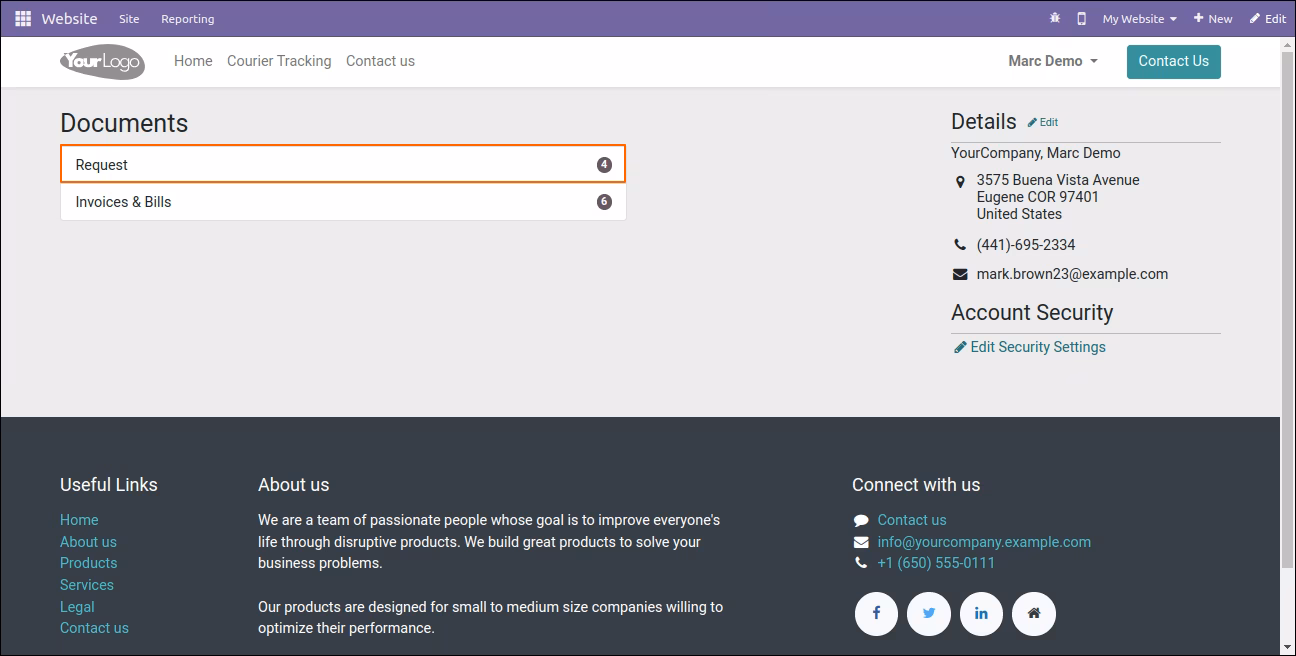The height and width of the screenshot is (656, 1296).
Task: Click the Twitter social icon
Action: coord(929,613)
